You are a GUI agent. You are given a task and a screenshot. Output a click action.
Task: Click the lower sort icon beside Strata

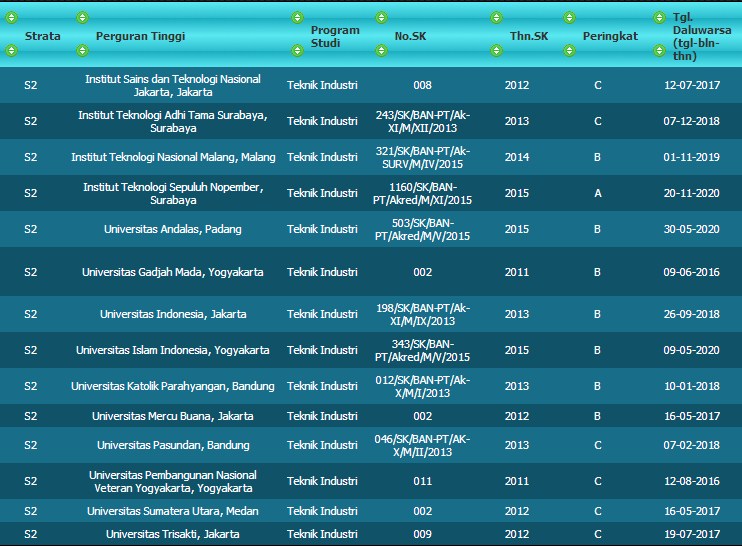pos(11,50)
